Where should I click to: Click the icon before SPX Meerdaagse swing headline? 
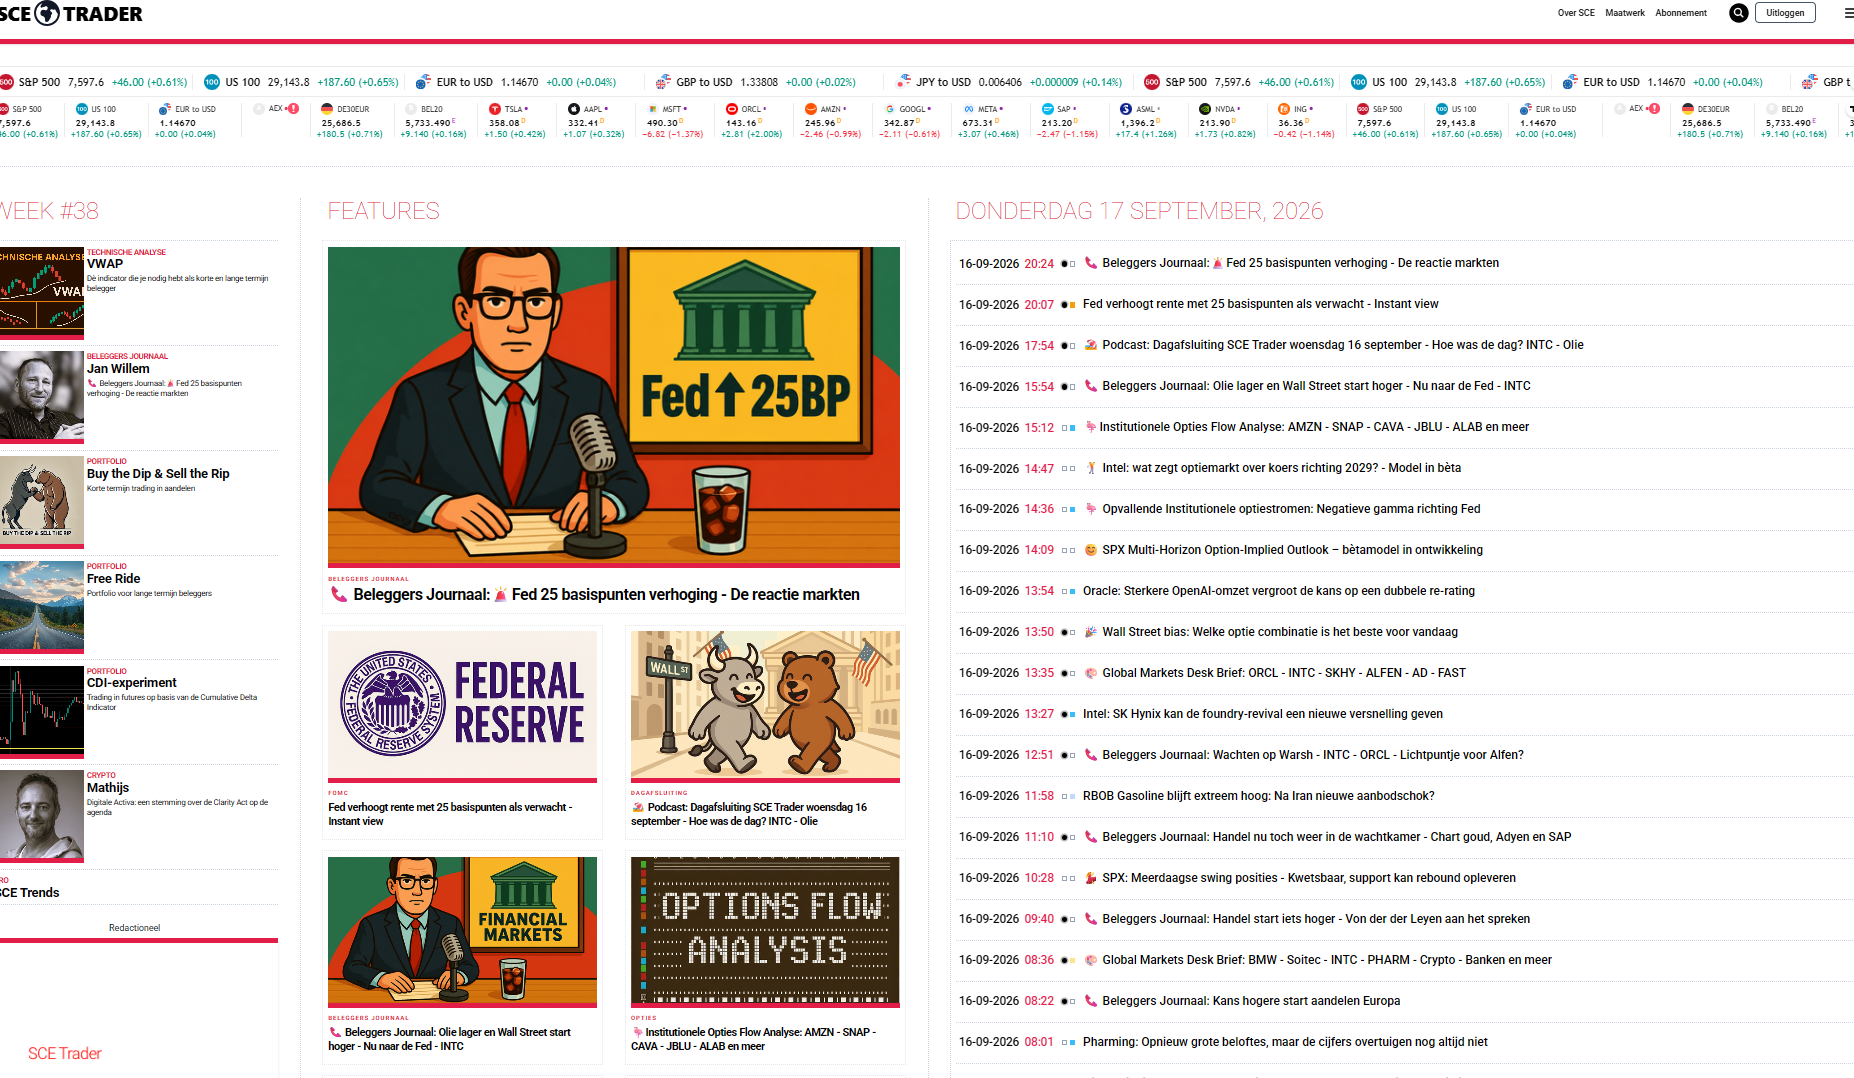tap(1091, 878)
